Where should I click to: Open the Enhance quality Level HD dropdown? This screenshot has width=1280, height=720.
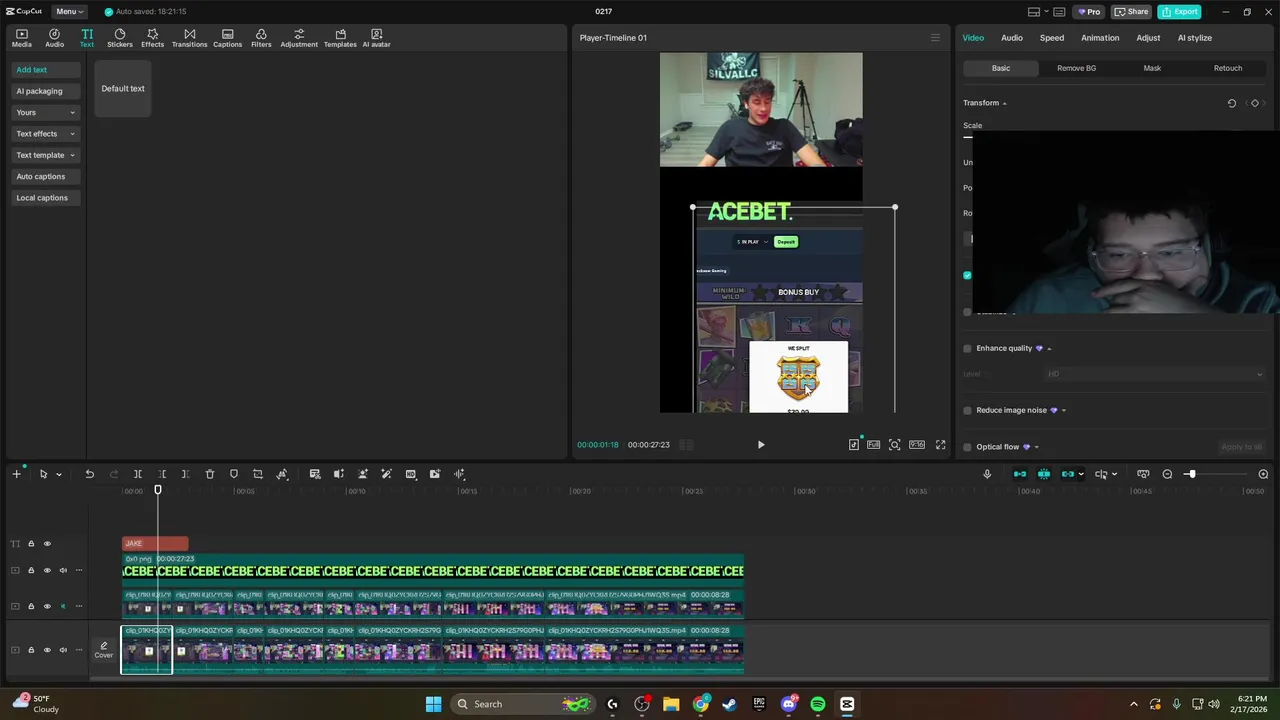(x=1154, y=374)
